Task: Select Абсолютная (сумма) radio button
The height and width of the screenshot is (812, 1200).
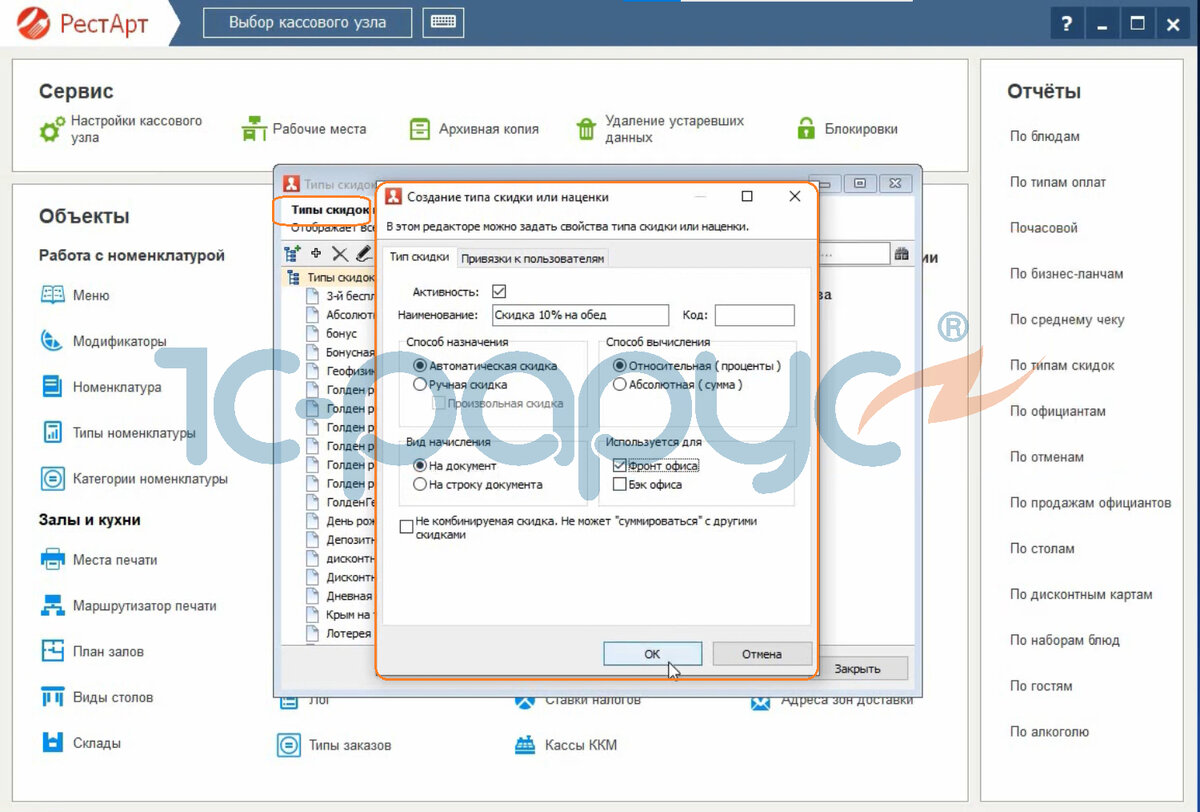Action: click(620, 384)
